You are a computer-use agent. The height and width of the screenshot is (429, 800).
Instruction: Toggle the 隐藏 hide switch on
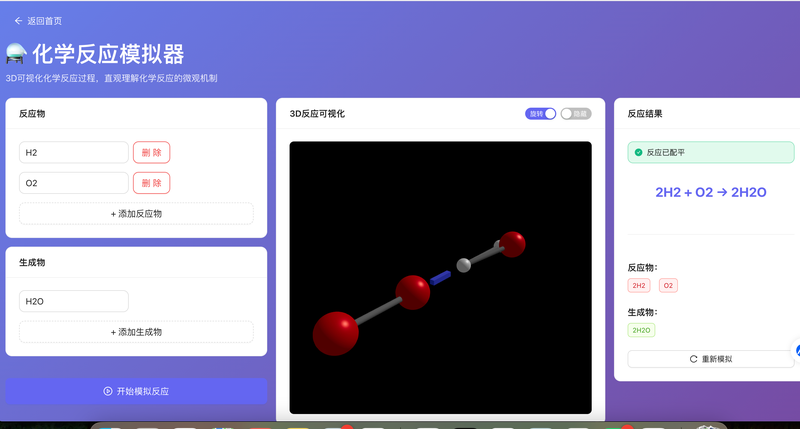[576, 114]
